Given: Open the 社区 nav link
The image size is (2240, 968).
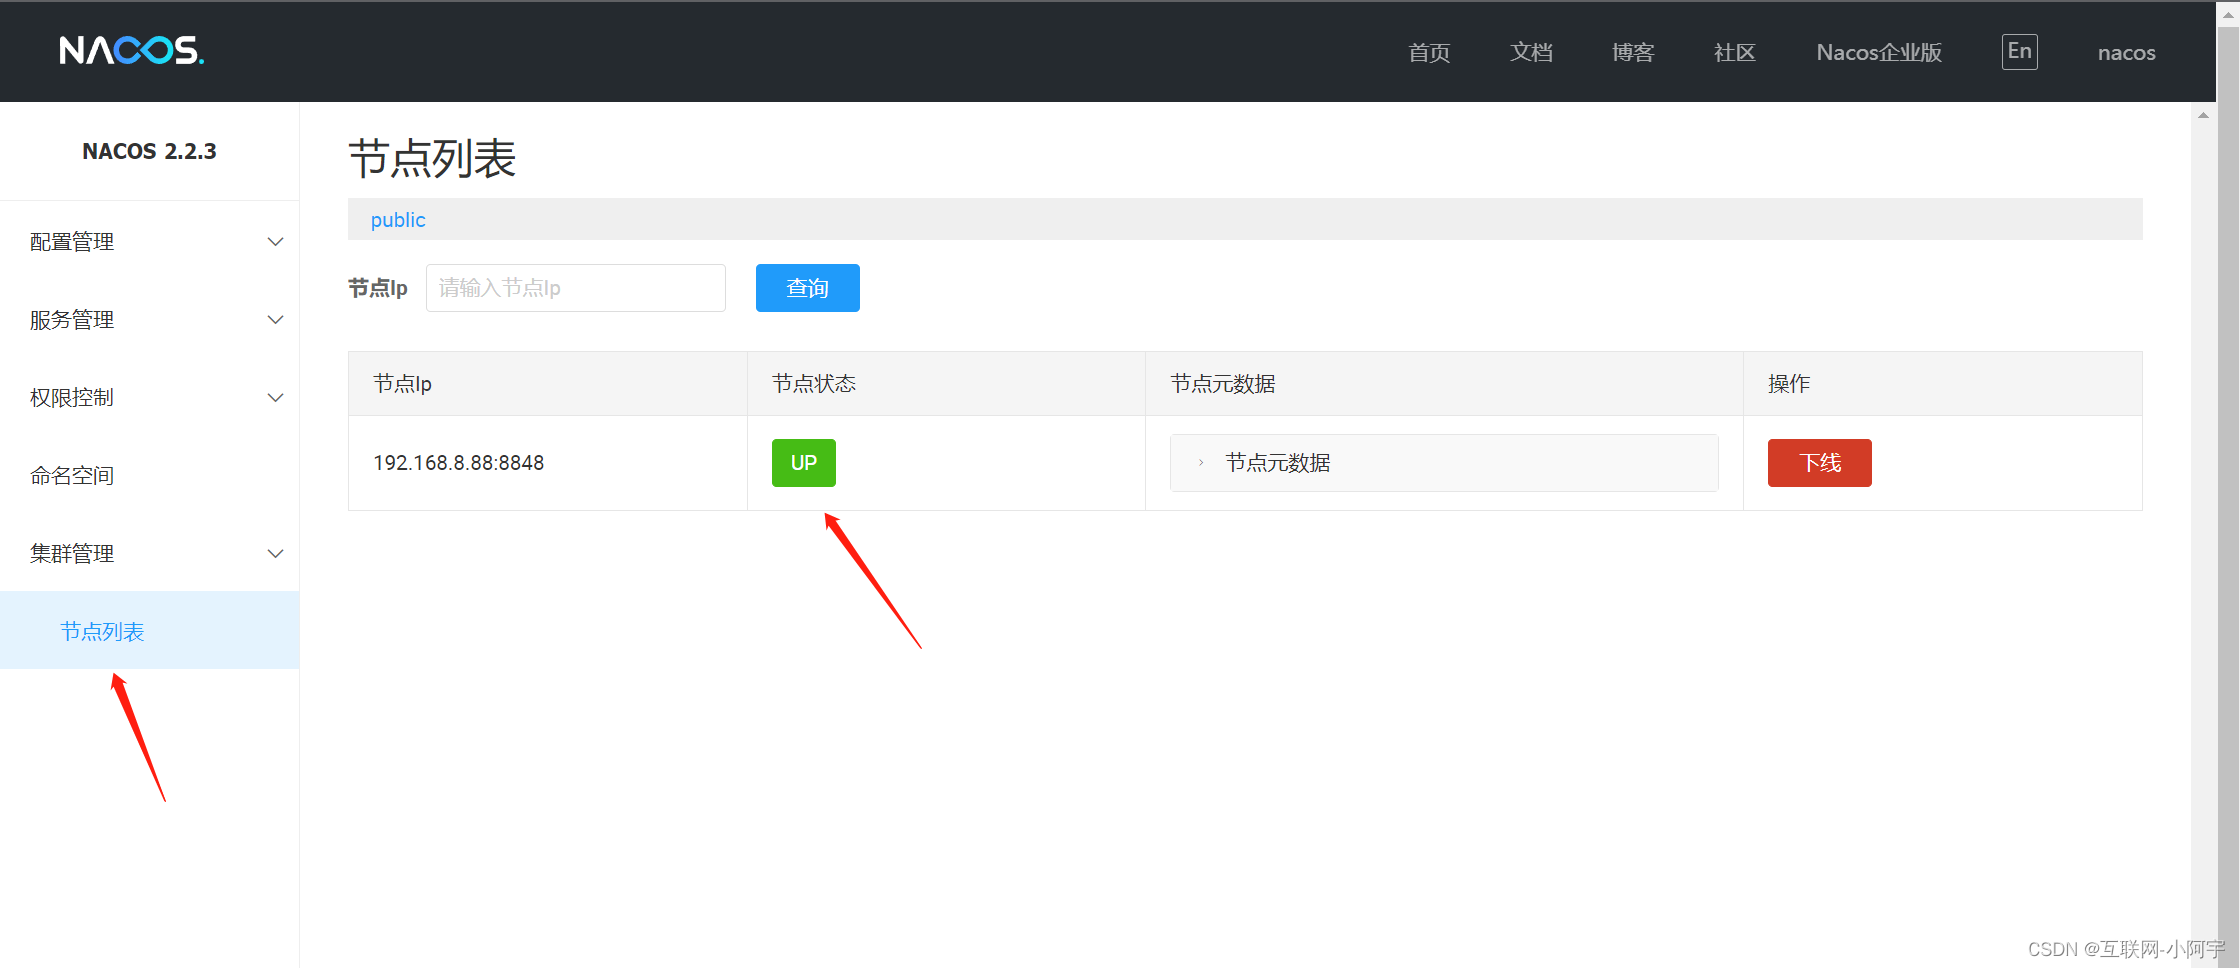Looking at the screenshot, I should pyautogui.click(x=1735, y=52).
